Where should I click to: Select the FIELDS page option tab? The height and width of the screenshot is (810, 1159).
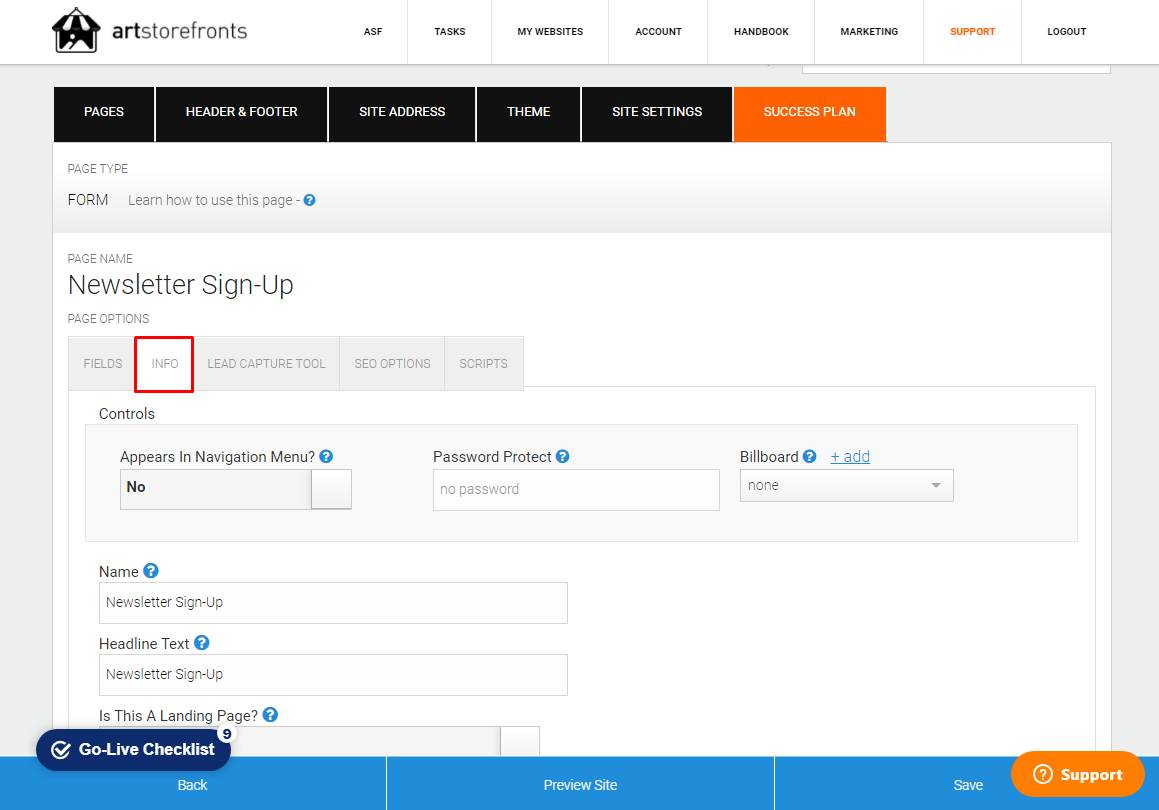click(x=103, y=364)
